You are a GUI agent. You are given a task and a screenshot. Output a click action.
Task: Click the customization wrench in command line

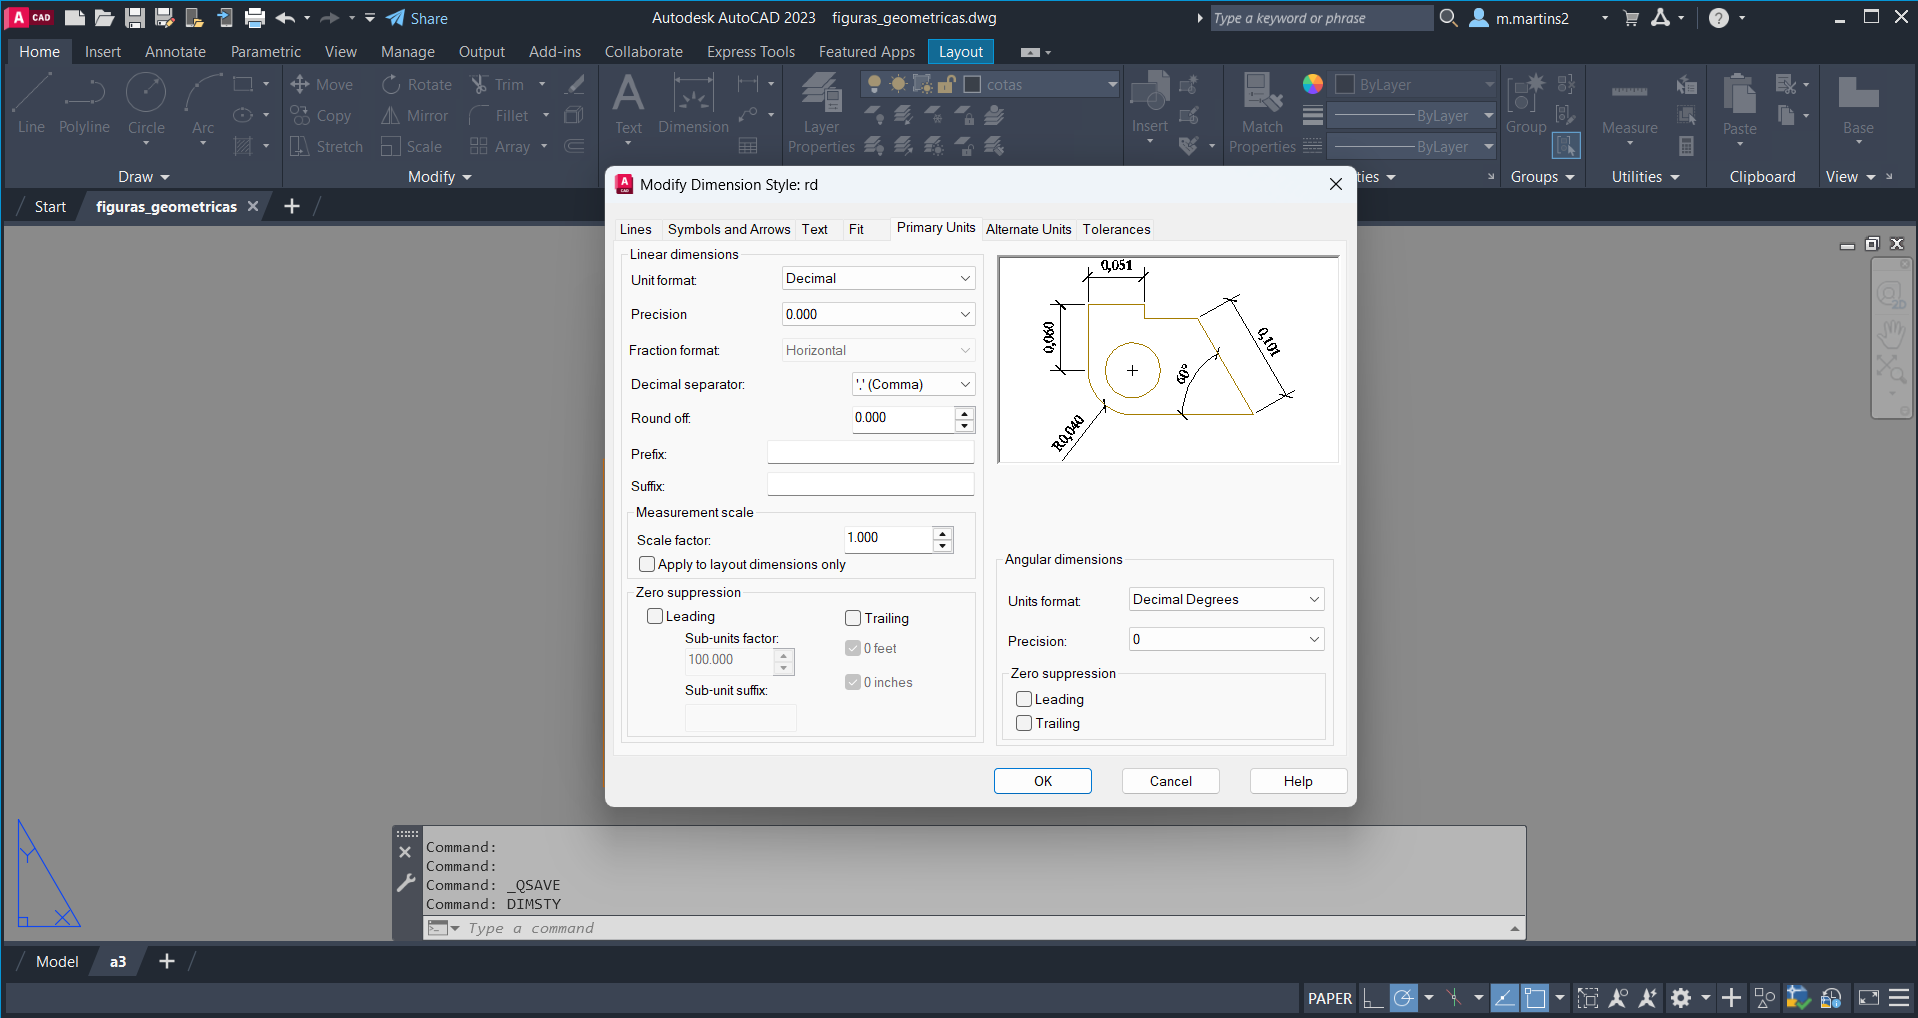point(405,883)
